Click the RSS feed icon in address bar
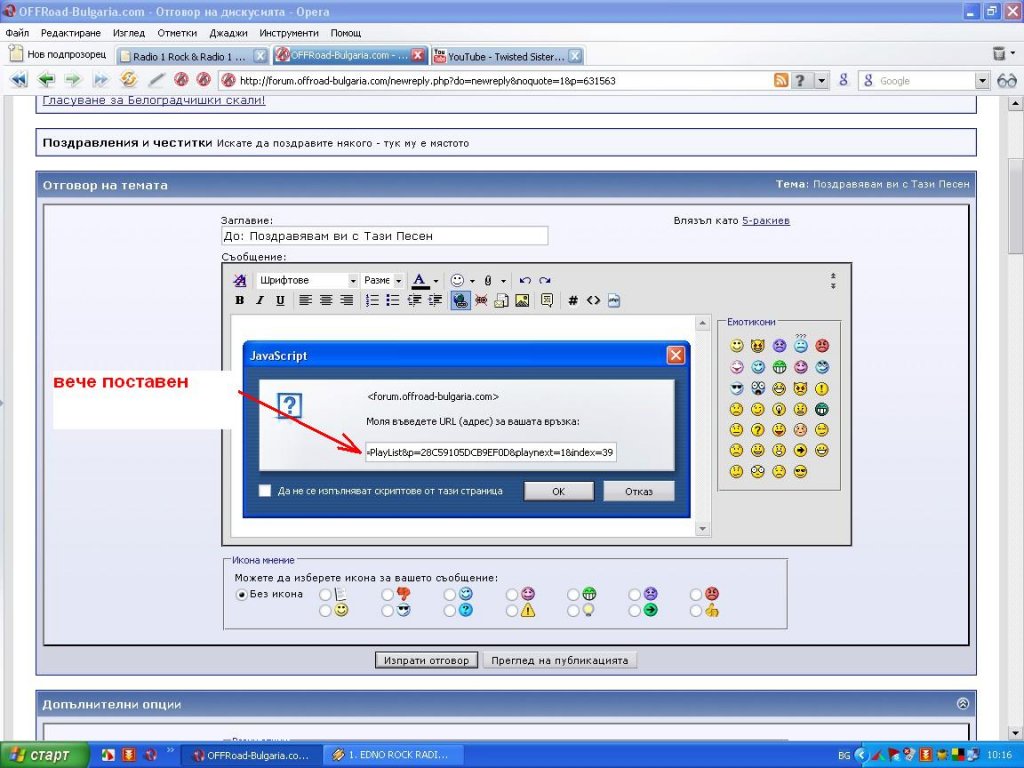Viewport: 1024px width, 768px height. click(781, 80)
